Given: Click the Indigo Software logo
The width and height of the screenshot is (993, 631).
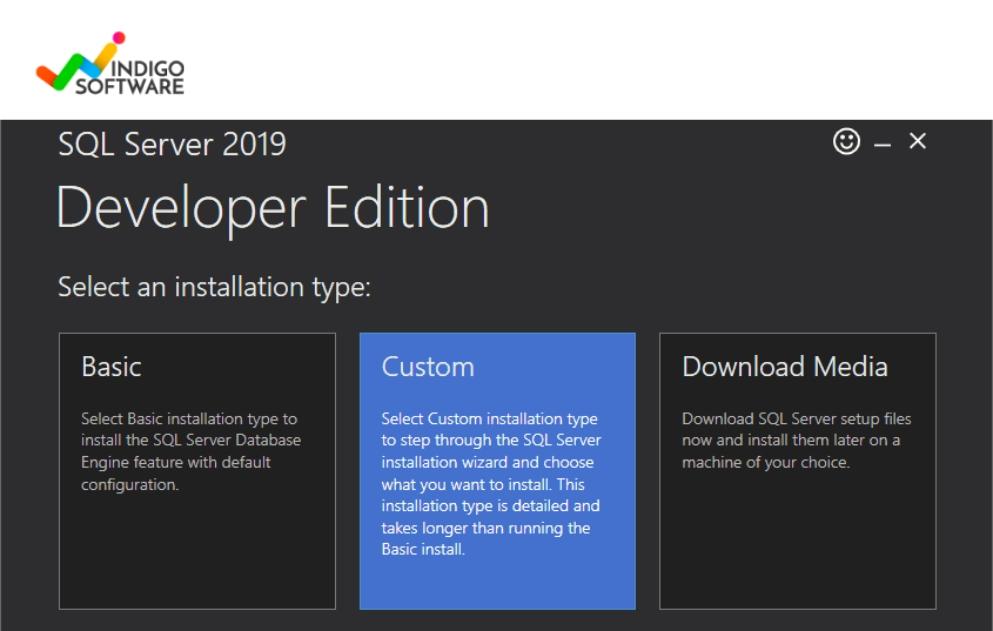Looking at the screenshot, I should pyautogui.click(x=110, y=63).
